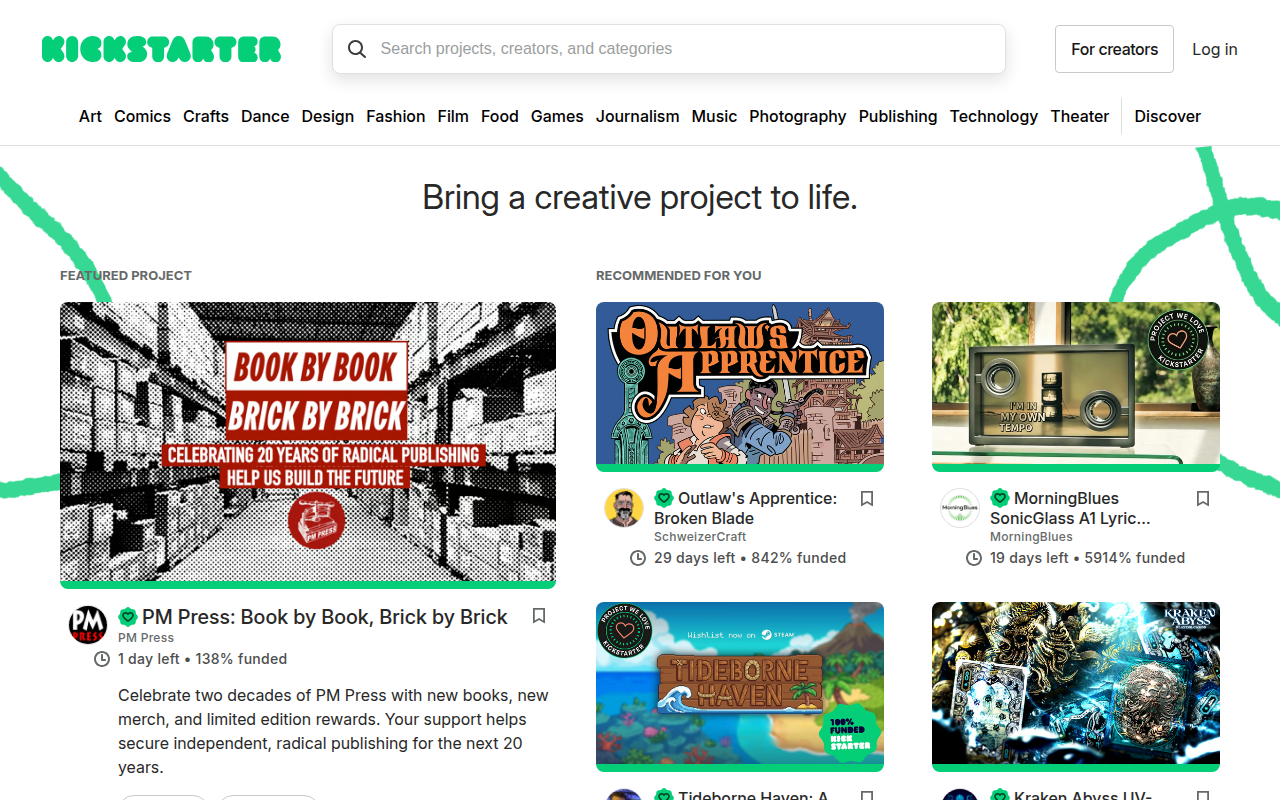Screen dimensions: 1280x800
Task: Select the Theater category
Action: (x=1080, y=116)
